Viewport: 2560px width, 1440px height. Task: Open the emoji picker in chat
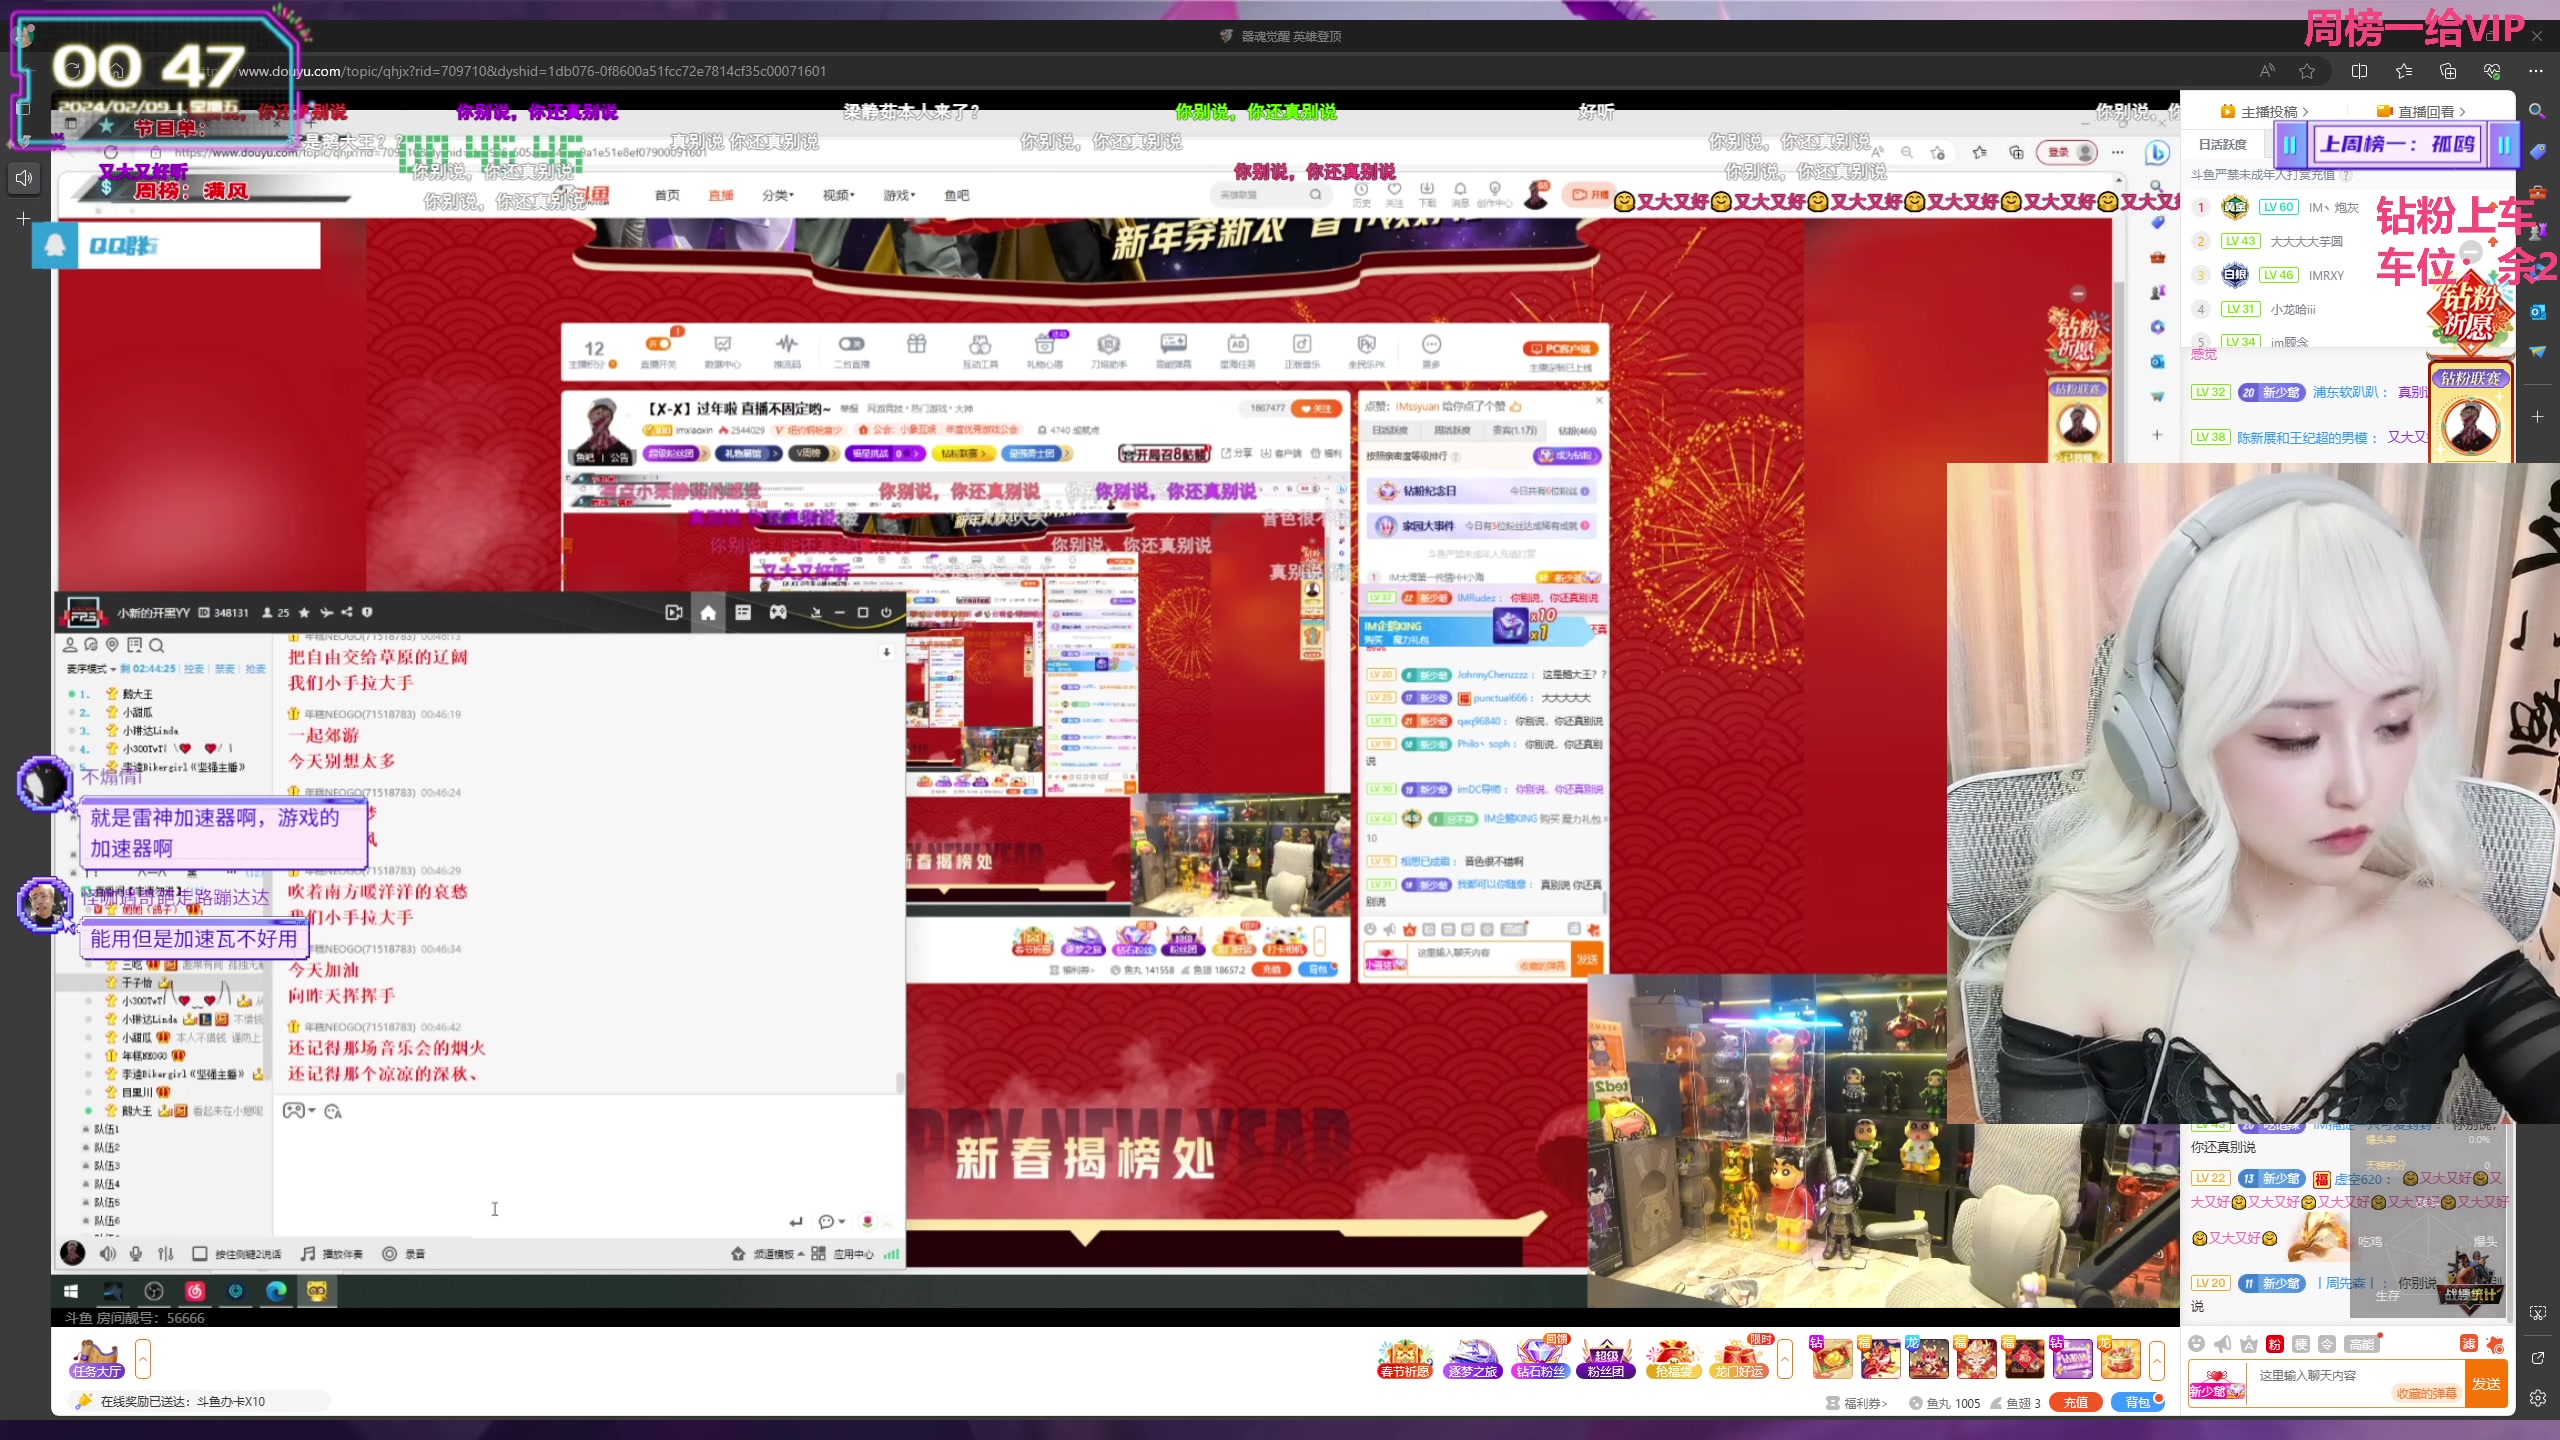(2196, 1344)
